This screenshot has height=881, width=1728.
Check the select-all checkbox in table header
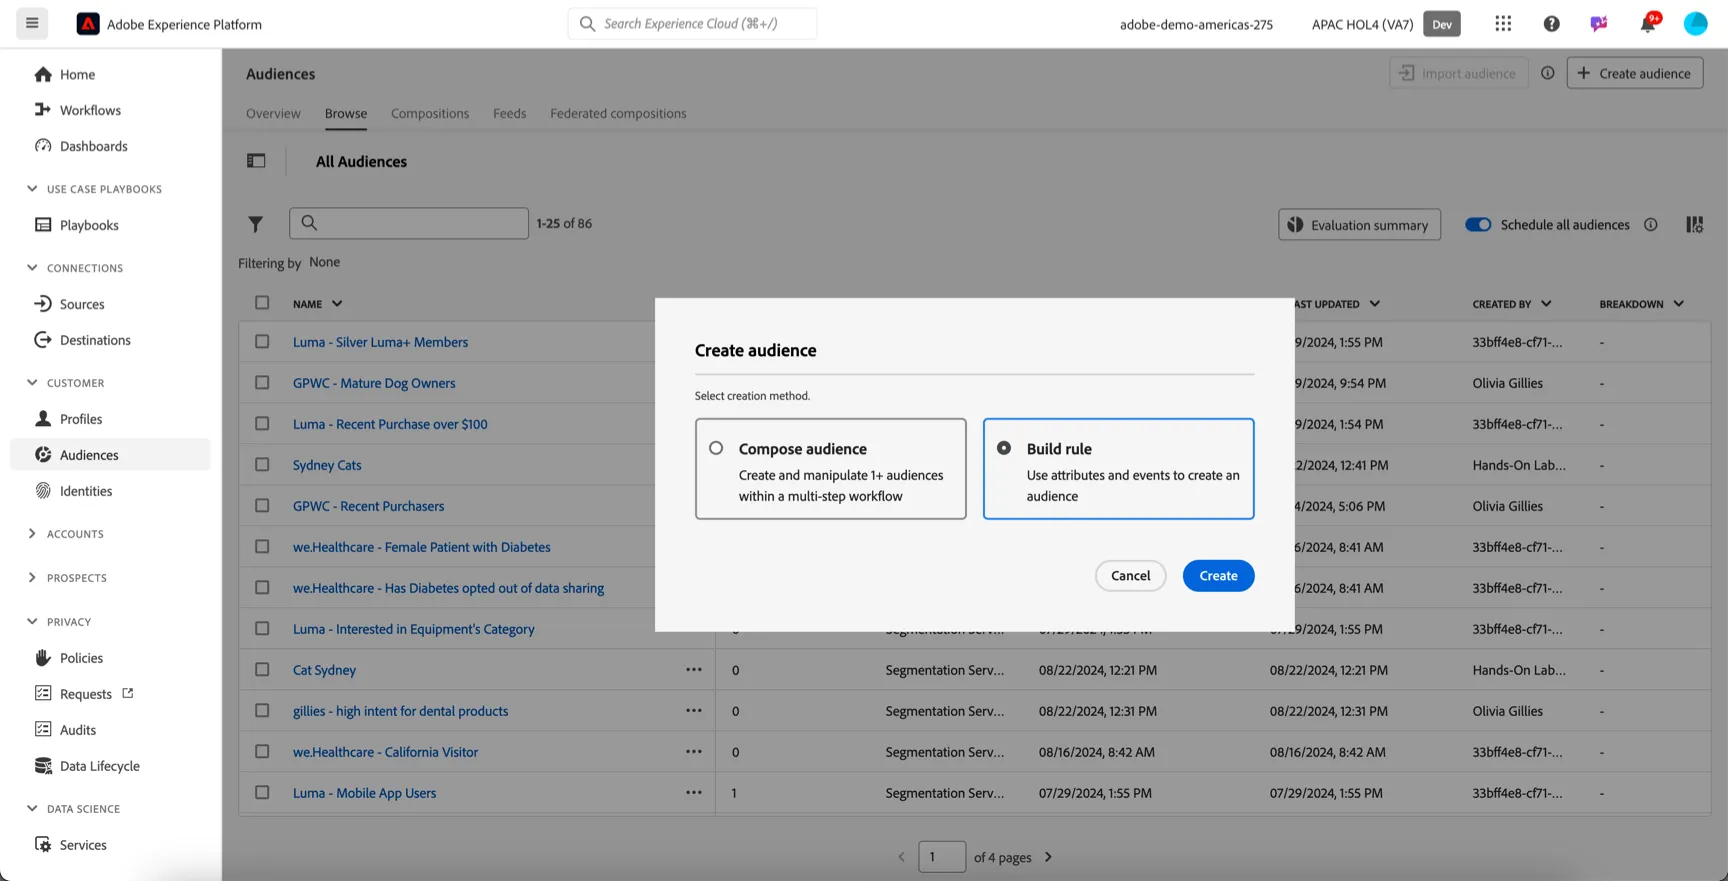coord(262,303)
